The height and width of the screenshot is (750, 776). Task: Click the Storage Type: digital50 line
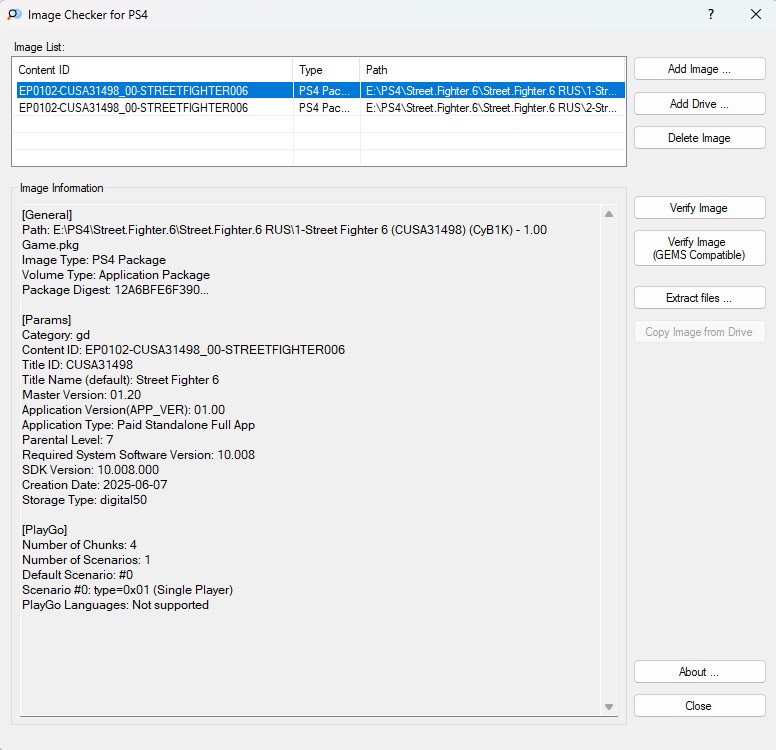85,500
